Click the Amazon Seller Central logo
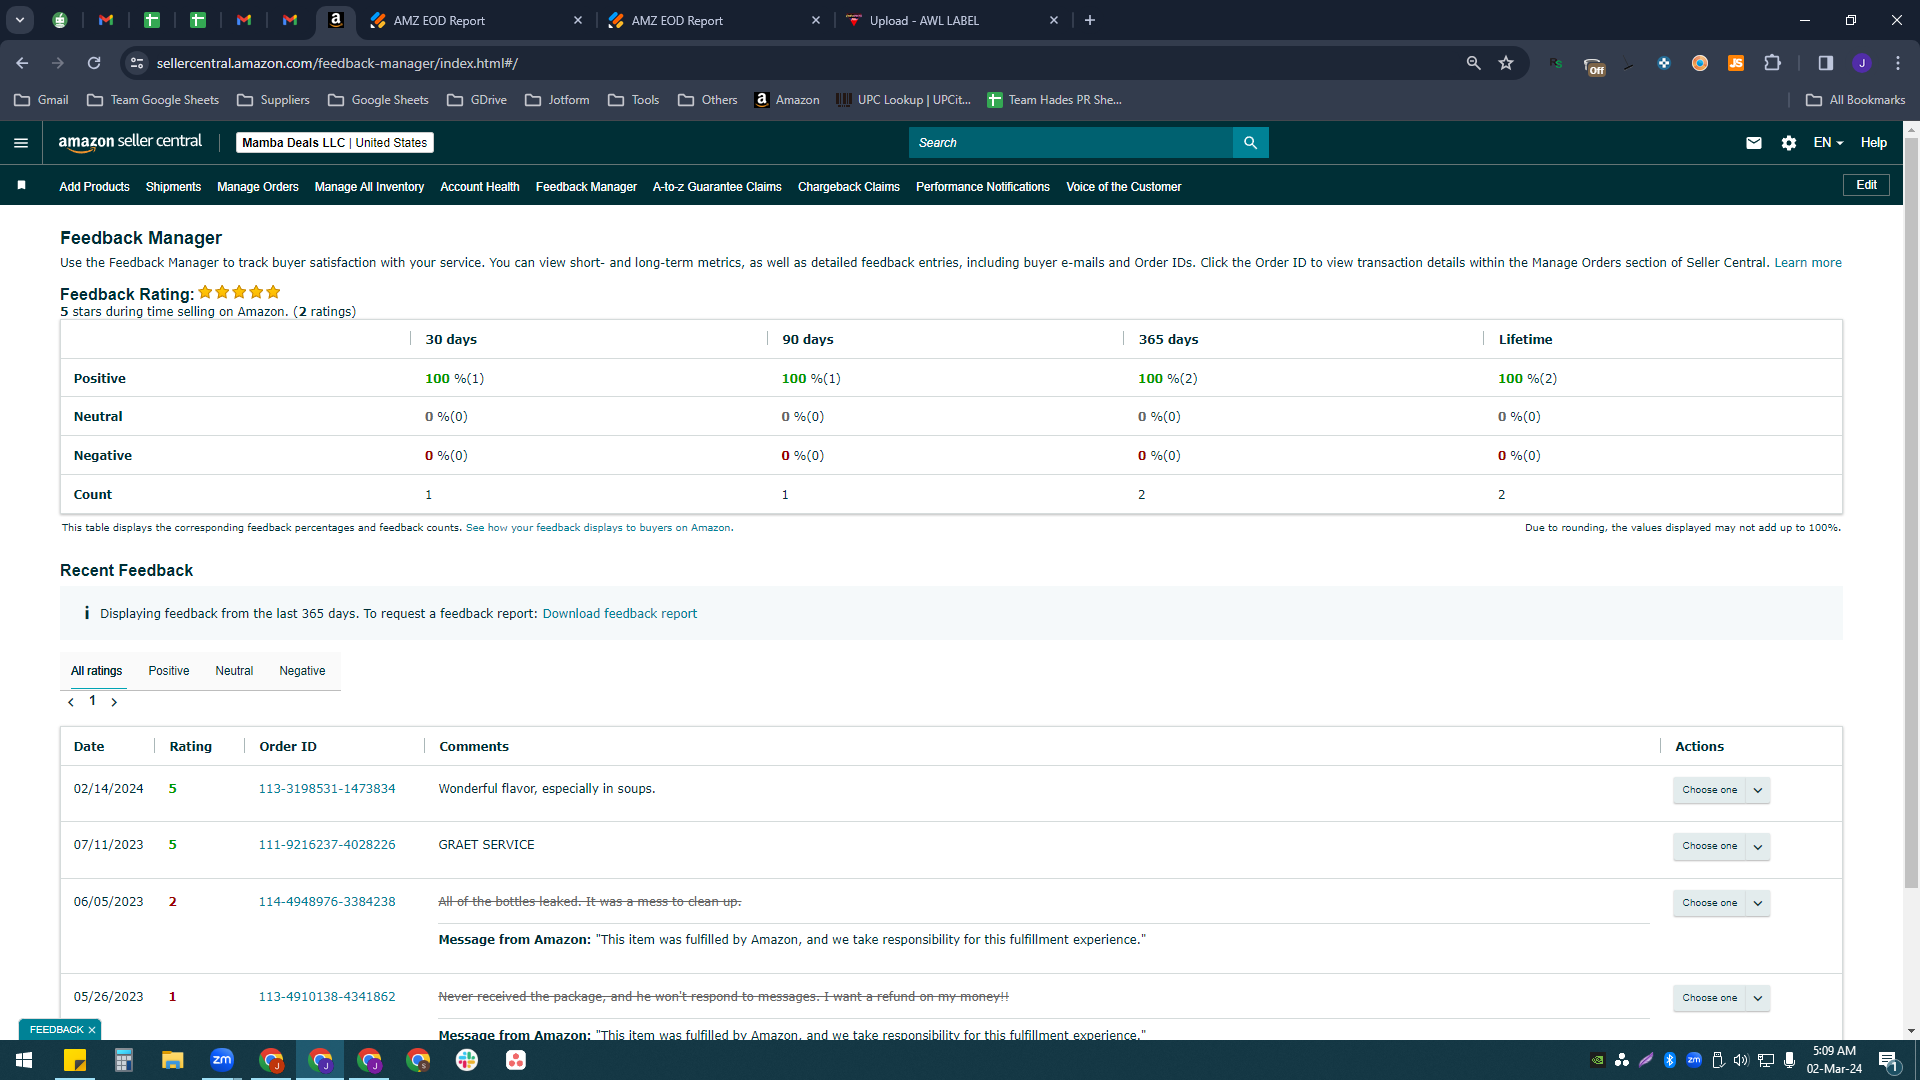1920x1080 pixels. click(130, 142)
